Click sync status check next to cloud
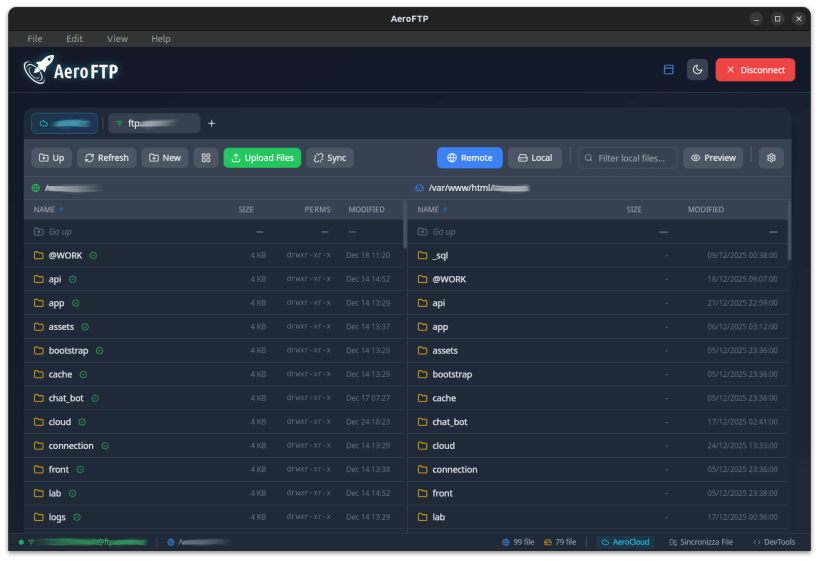The image size is (819, 561). [82, 422]
